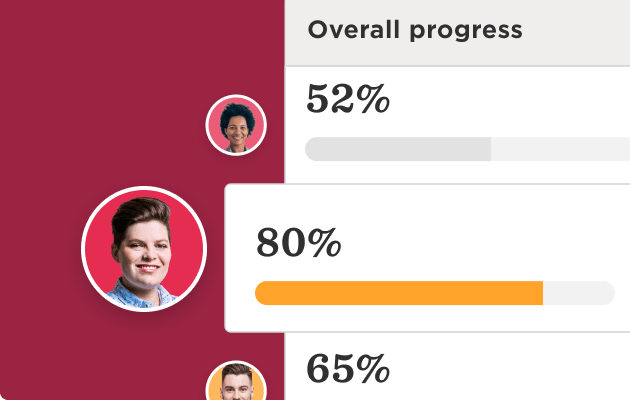Image resolution: width=630 pixels, height=400 pixels.
Task: Click empty white space right of the 52% value
Action: pyautogui.click(x=500, y=99)
